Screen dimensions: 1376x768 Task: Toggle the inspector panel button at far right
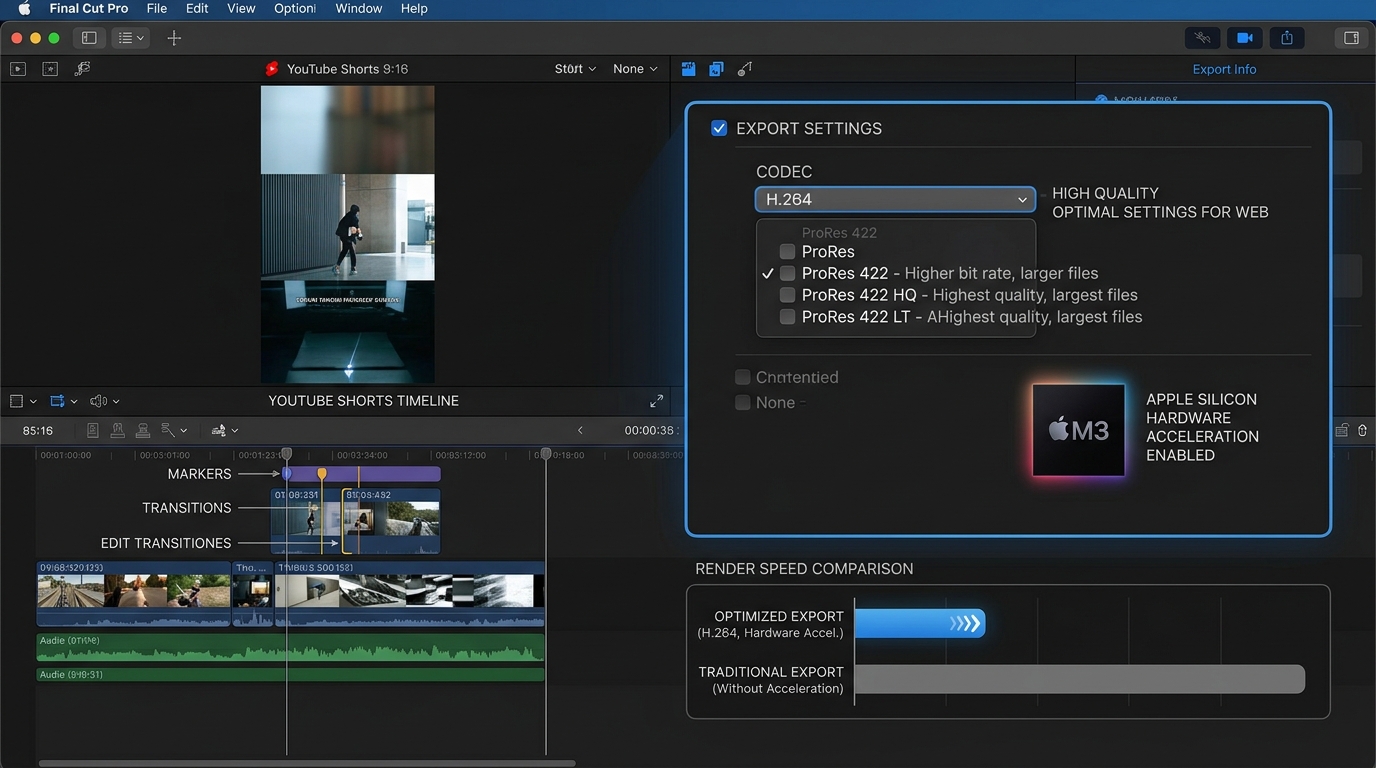pyautogui.click(x=1351, y=38)
